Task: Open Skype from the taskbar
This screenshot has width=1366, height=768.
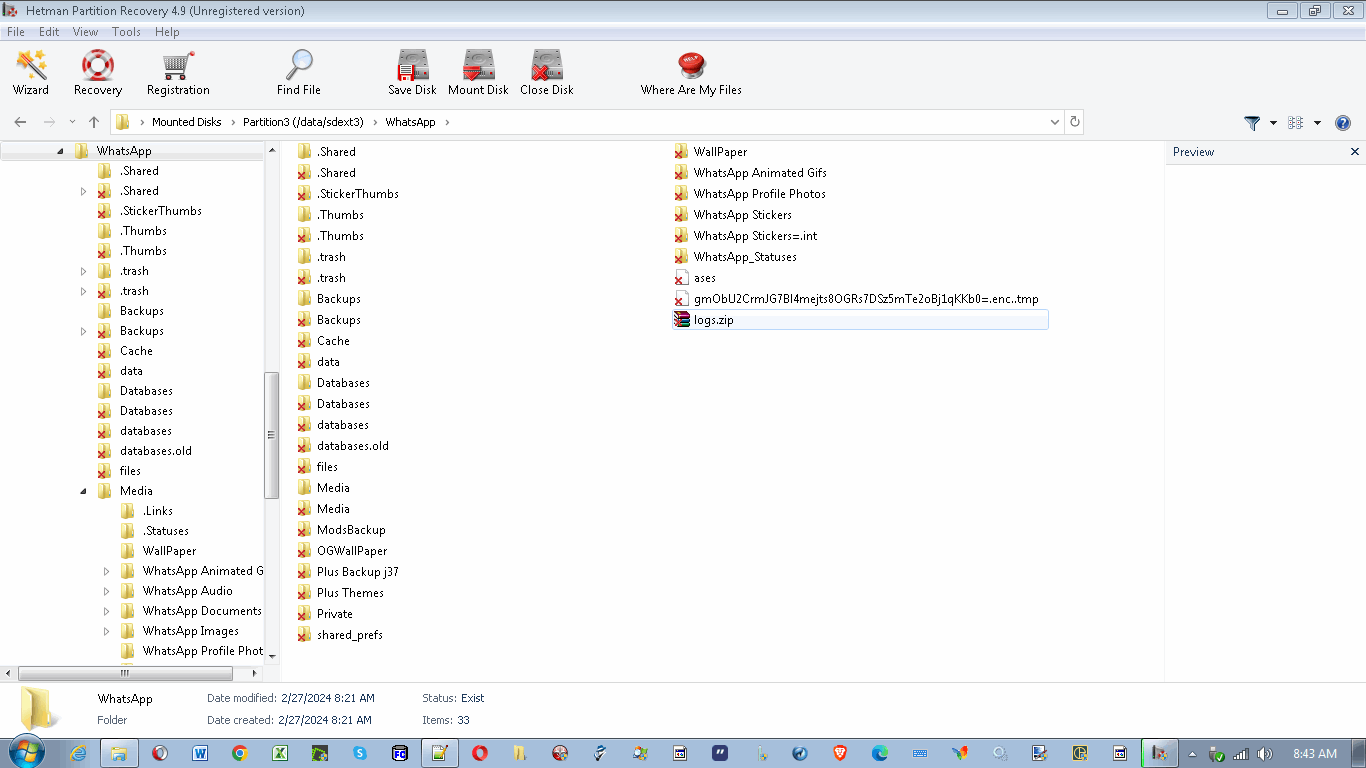Action: pyautogui.click(x=359, y=753)
